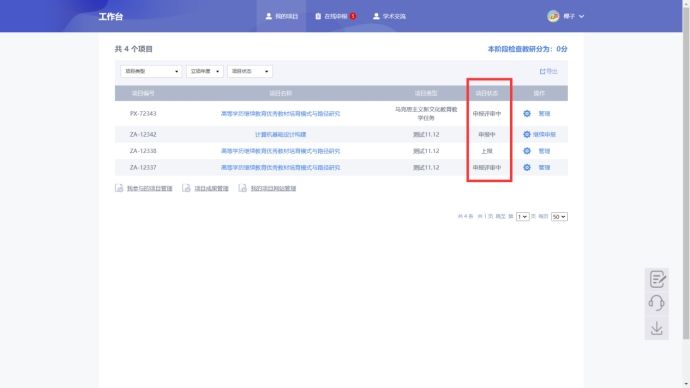Click the download arrow sidebar icon
Screen dimensions: 690x388
(657, 328)
